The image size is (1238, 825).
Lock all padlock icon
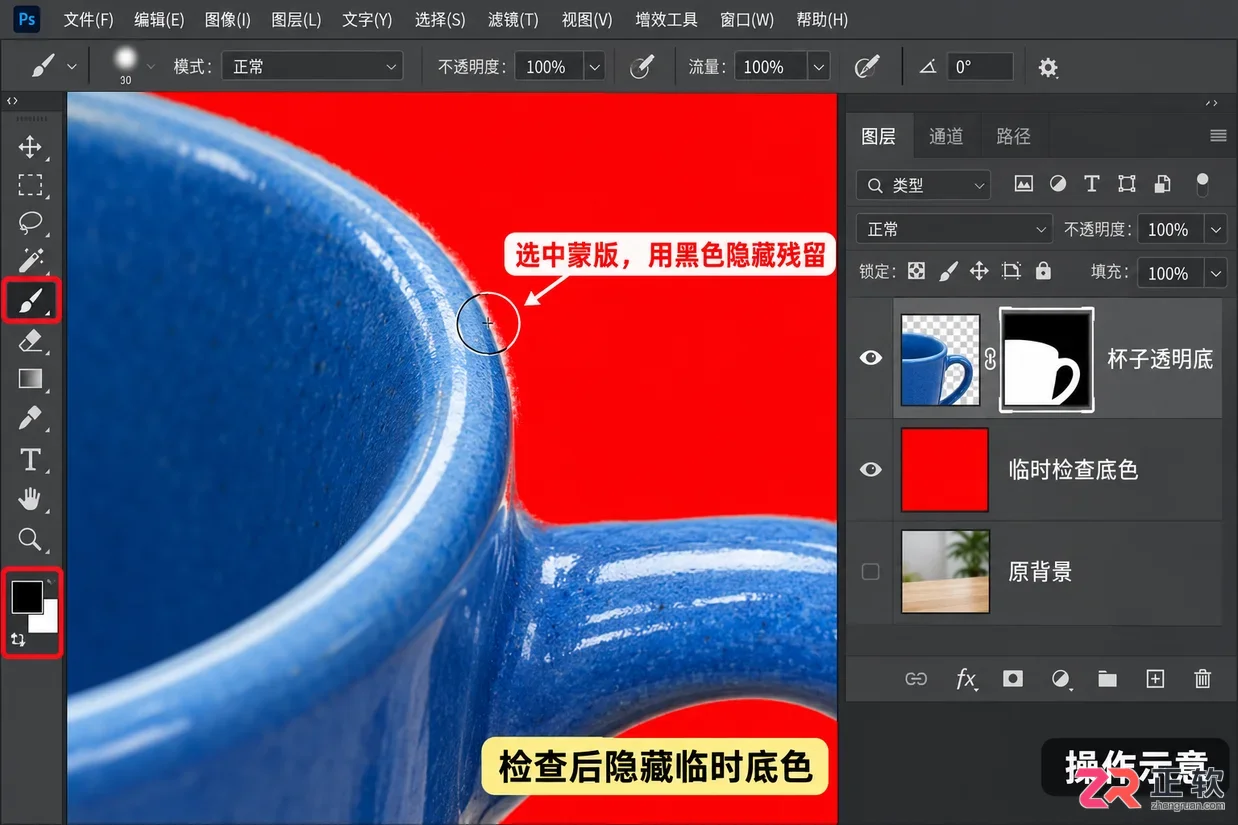pyautogui.click(x=1043, y=272)
